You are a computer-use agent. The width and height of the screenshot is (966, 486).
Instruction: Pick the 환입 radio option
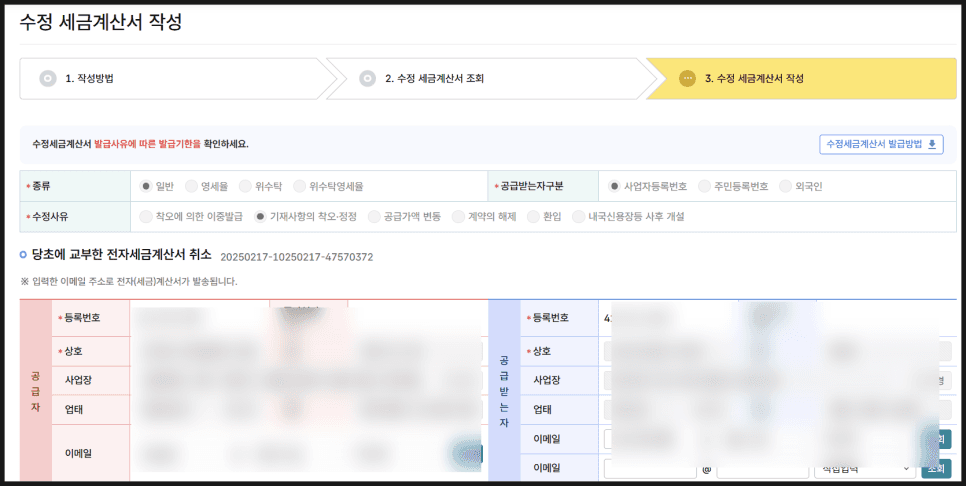[533, 217]
